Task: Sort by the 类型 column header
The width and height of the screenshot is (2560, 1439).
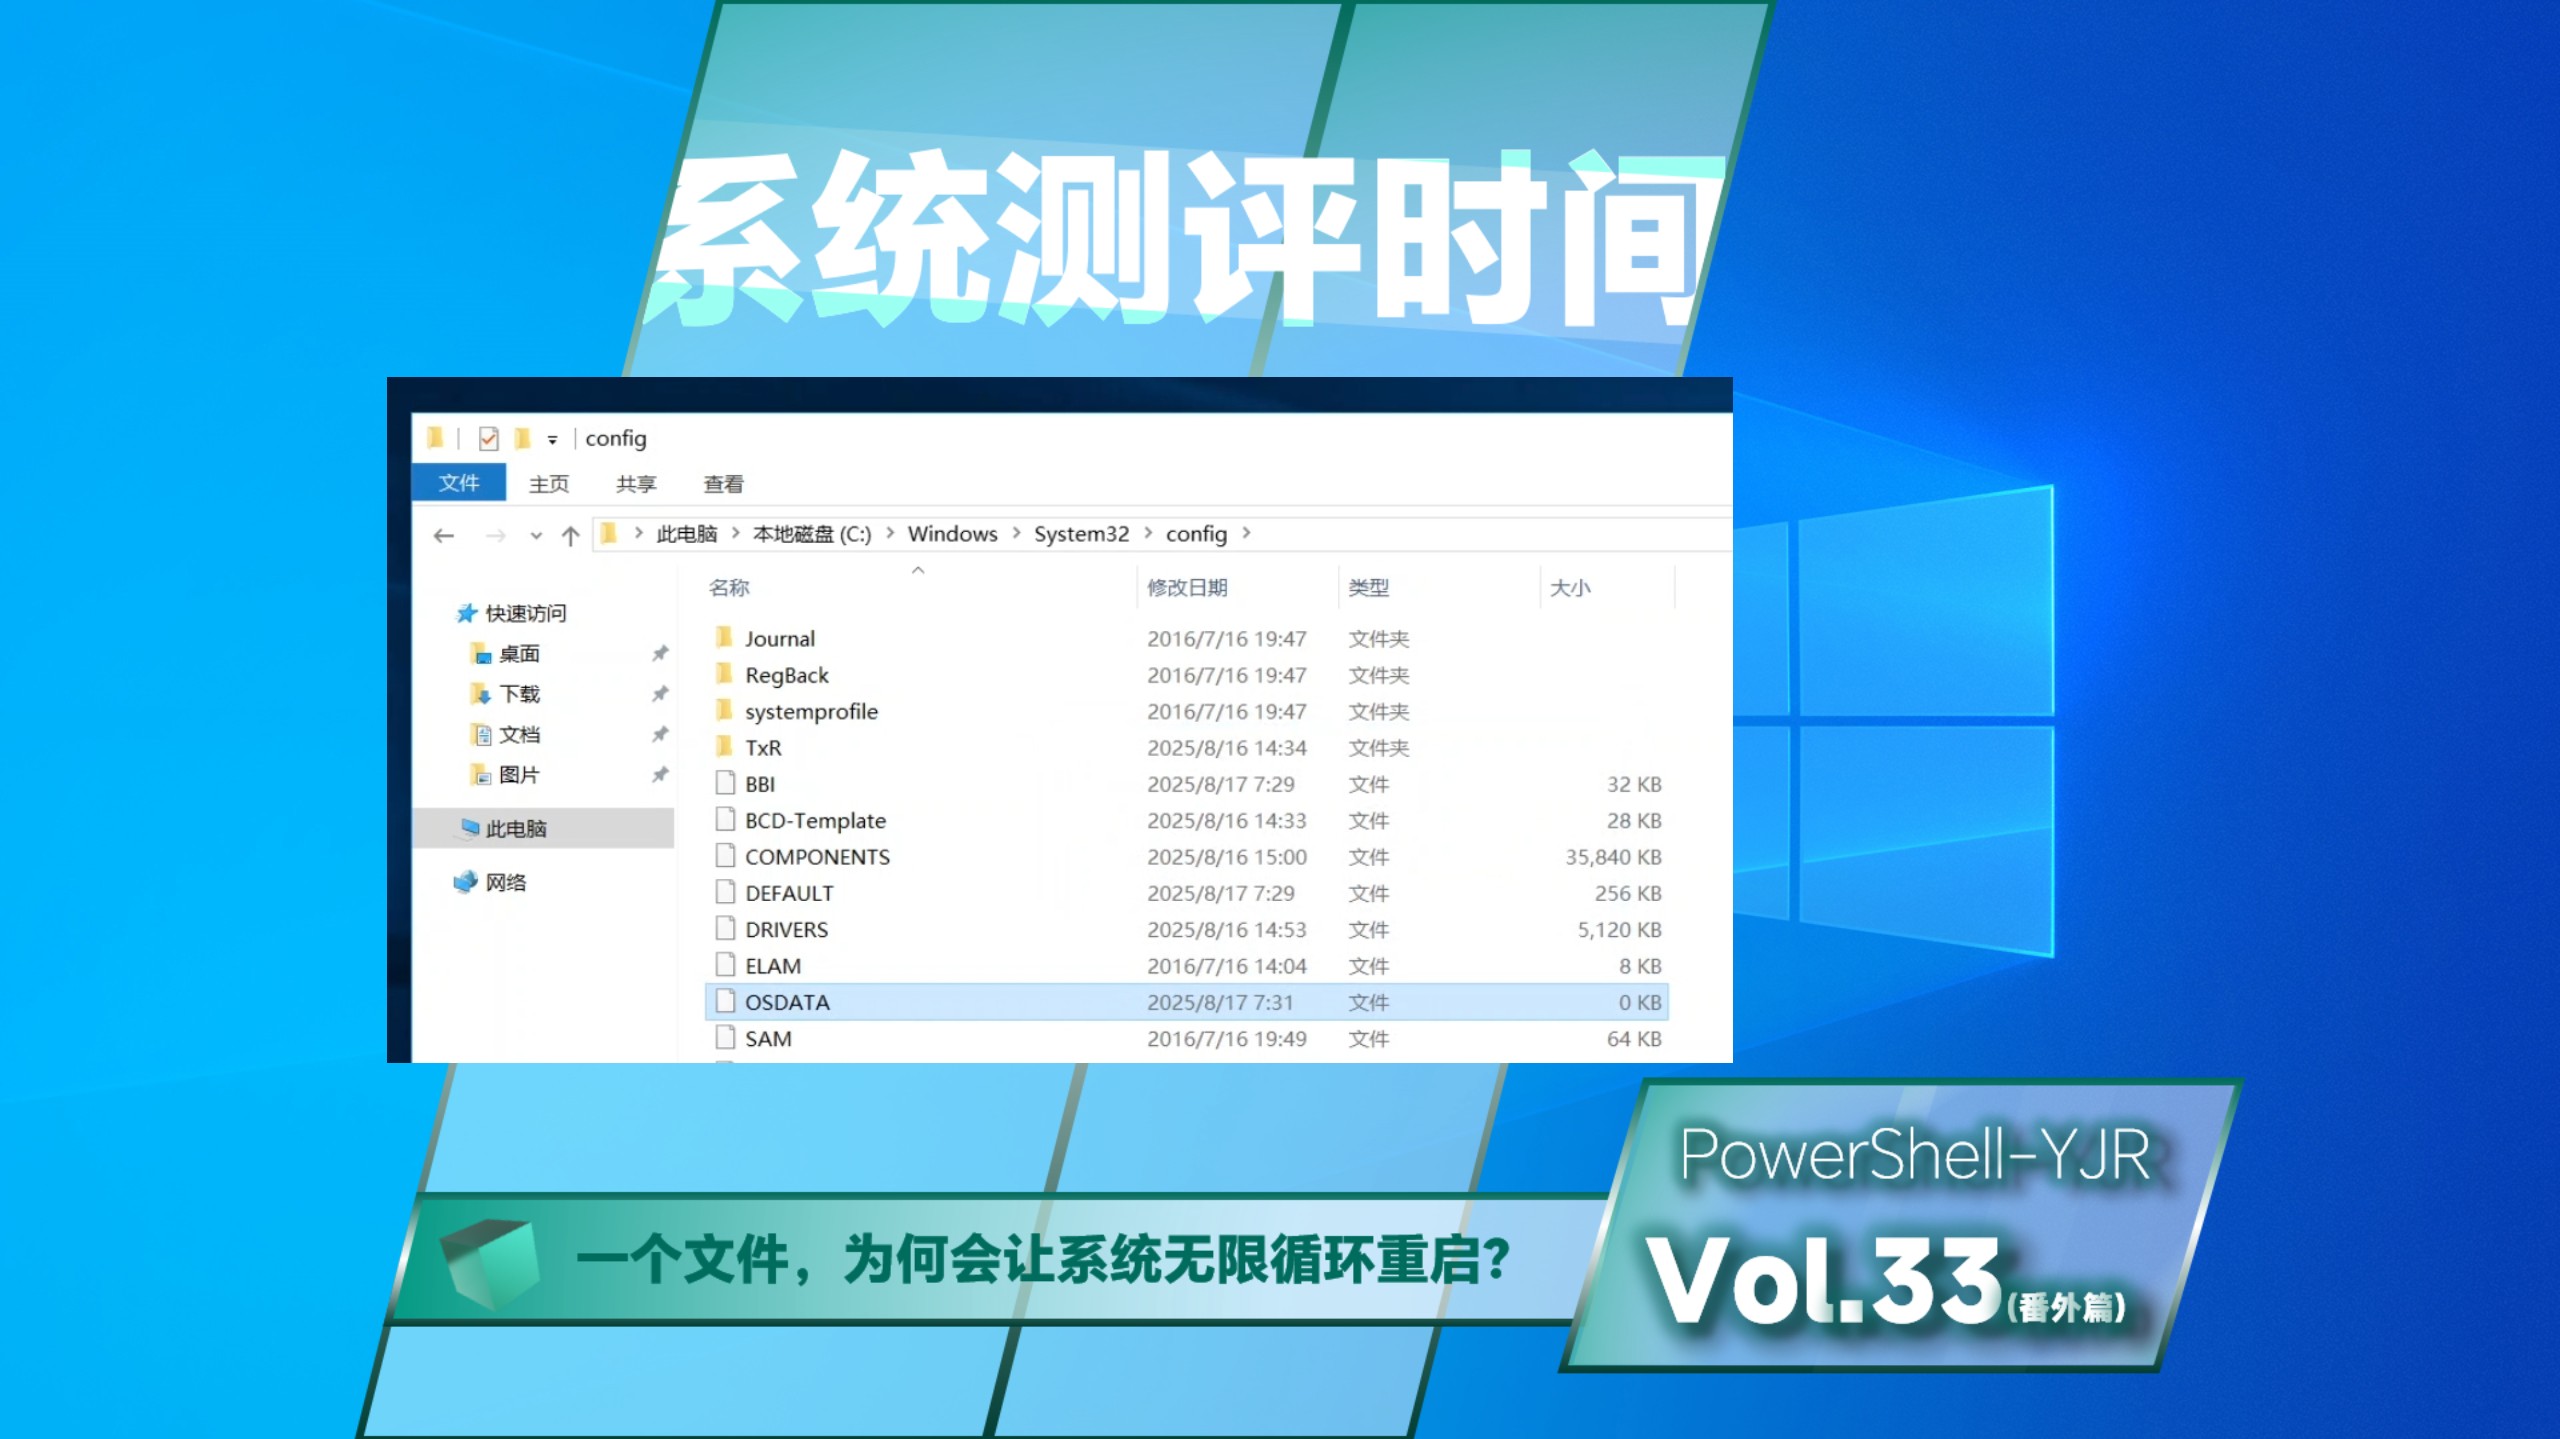Action: (1368, 588)
